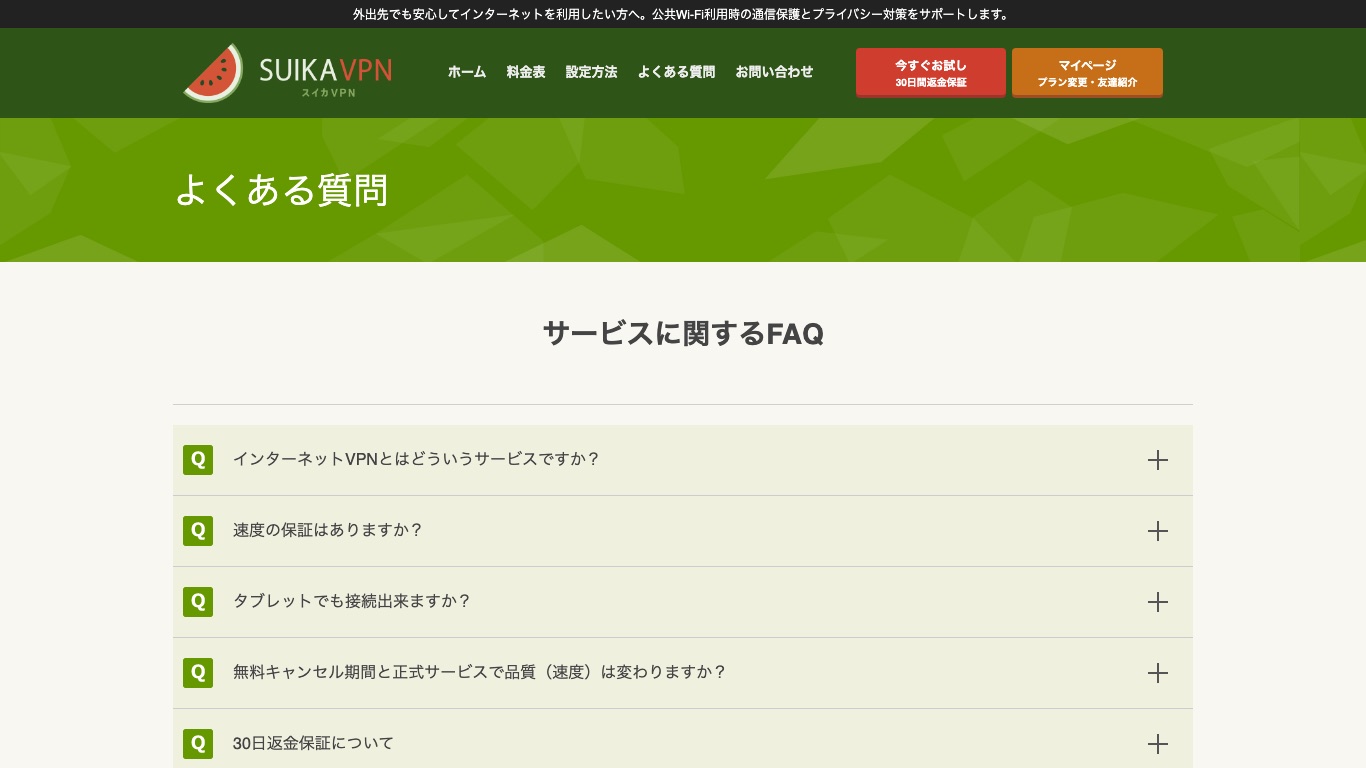Open the 料金表 menu item
Image resolution: width=1366 pixels, height=768 pixels.
526,72
